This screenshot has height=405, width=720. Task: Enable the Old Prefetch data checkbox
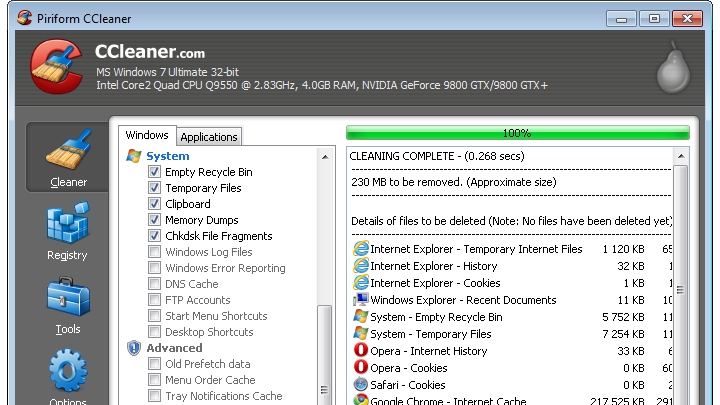coord(154,364)
